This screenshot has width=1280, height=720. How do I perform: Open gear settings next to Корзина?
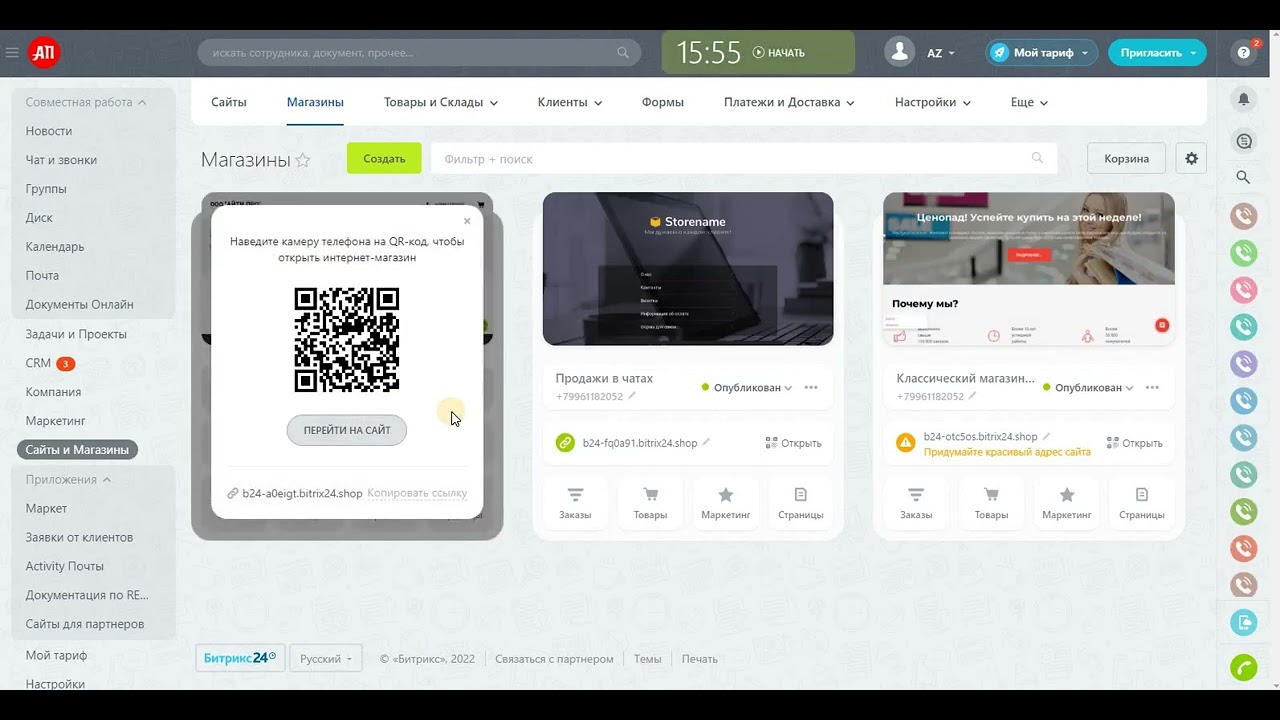(x=1191, y=158)
